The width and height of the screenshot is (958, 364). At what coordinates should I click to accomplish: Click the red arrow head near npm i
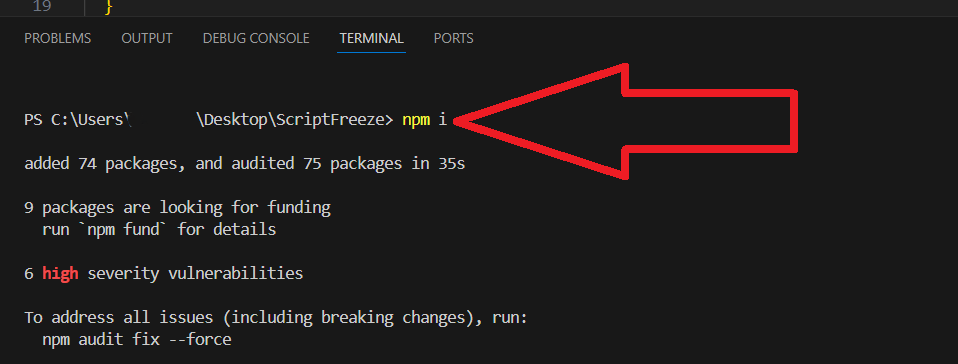tap(538, 121)
